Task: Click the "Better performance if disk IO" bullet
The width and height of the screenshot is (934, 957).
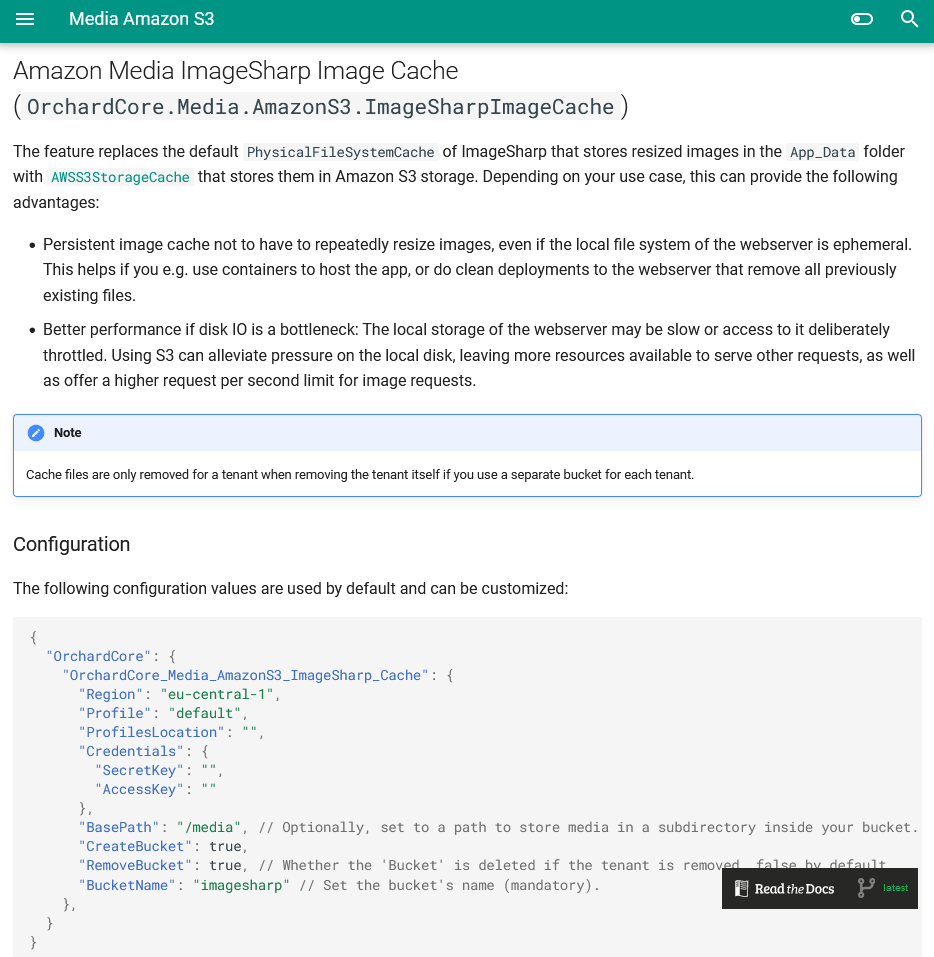Action: click(479, 355)
